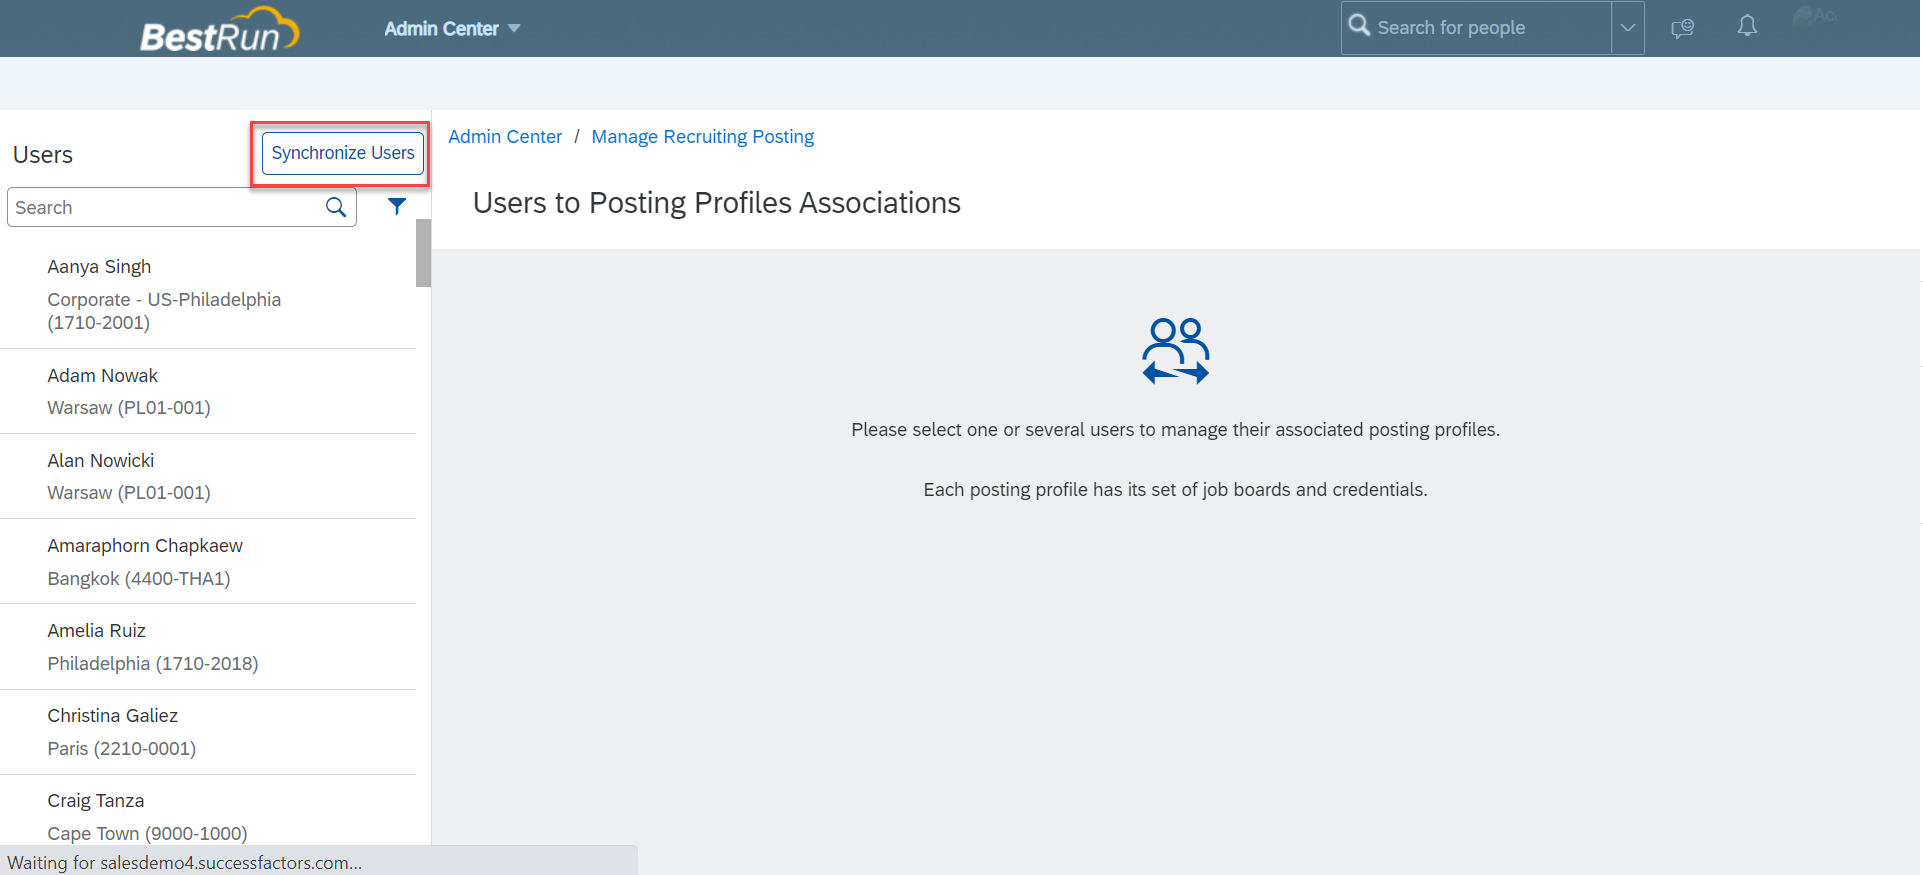Open the notifications bell

coord(1747,27)
